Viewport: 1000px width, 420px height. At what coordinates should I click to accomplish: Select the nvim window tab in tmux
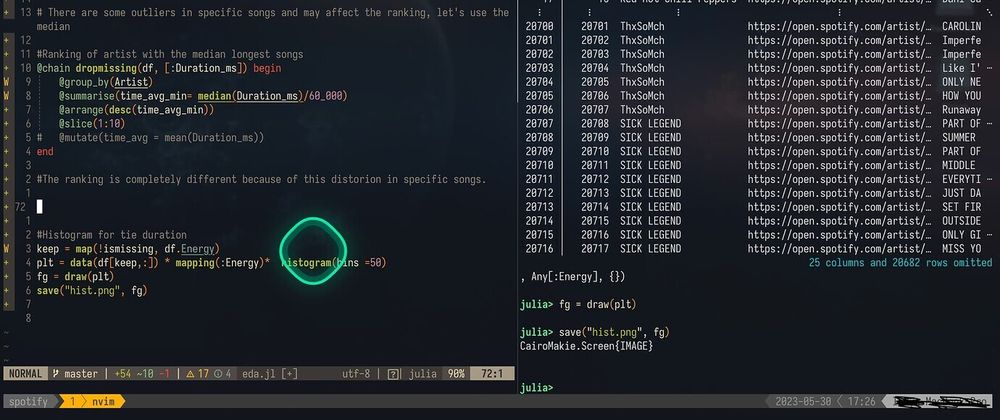(100, 401)
